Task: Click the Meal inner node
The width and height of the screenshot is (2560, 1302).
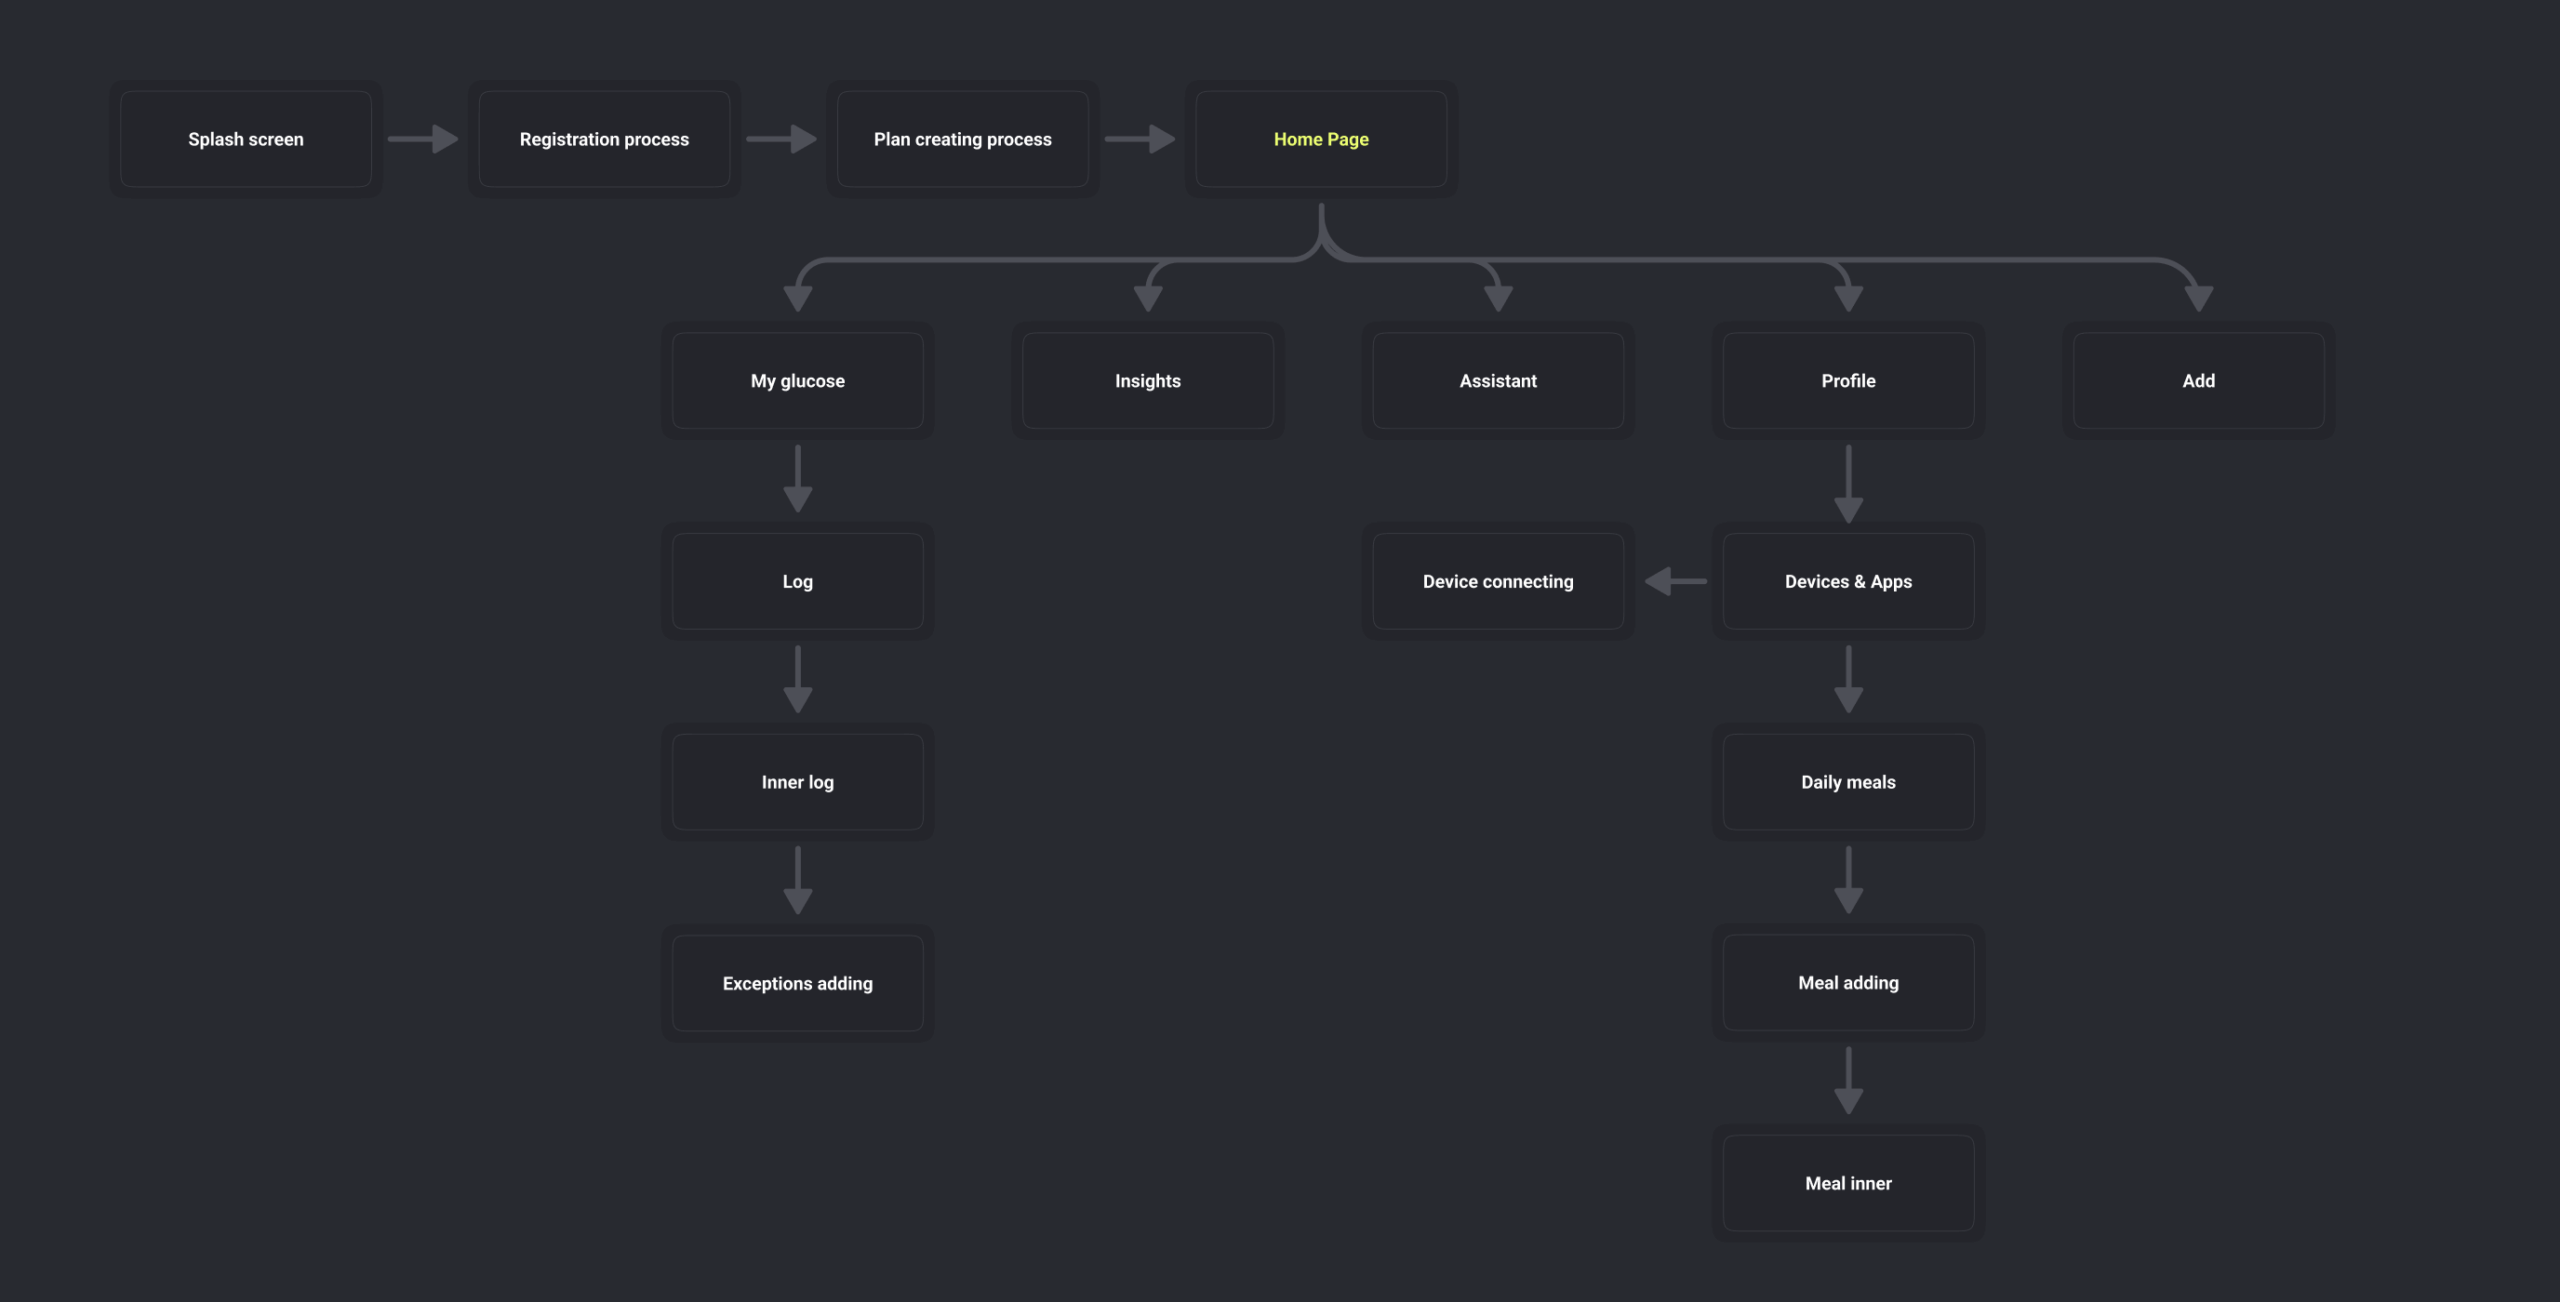Action: click(1848, 1184)
